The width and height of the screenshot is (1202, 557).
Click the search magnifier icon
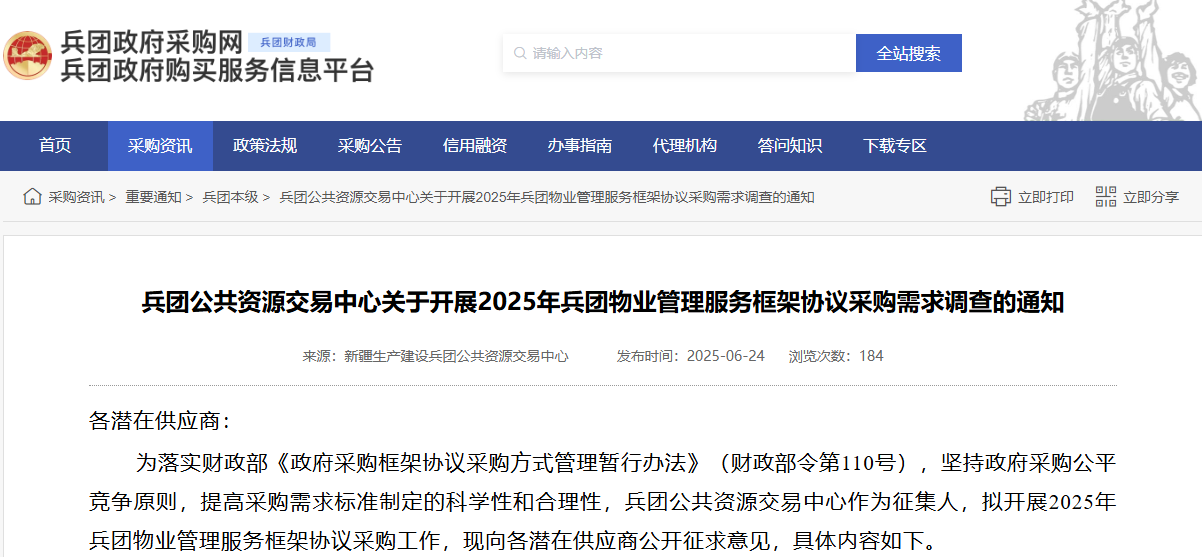520,53
